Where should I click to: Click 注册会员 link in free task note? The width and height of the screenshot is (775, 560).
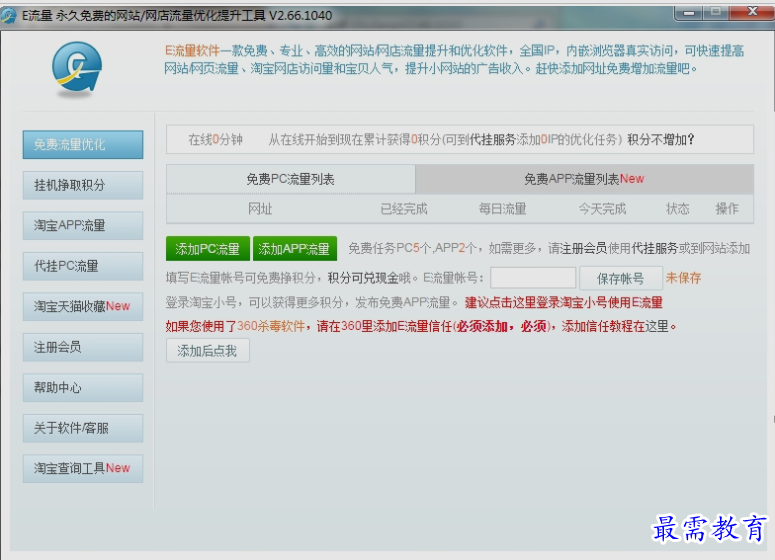[584, 248]
